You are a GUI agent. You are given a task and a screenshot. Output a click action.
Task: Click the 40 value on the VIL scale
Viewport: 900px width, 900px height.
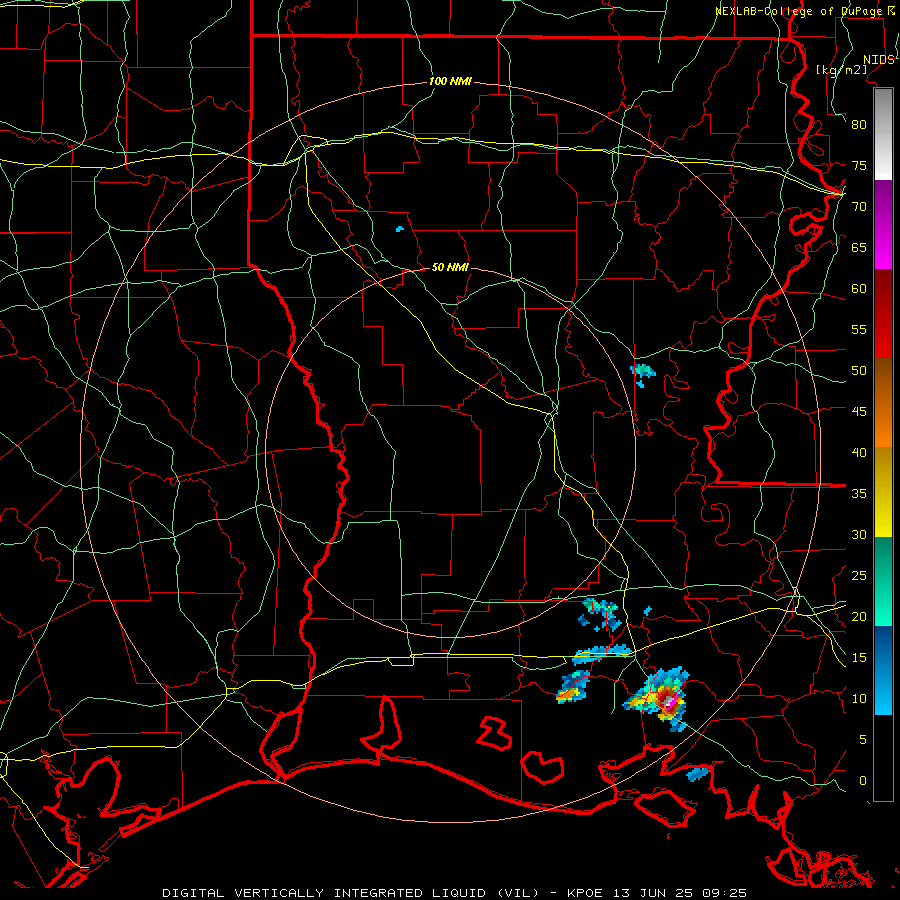[x=859, y=452]
